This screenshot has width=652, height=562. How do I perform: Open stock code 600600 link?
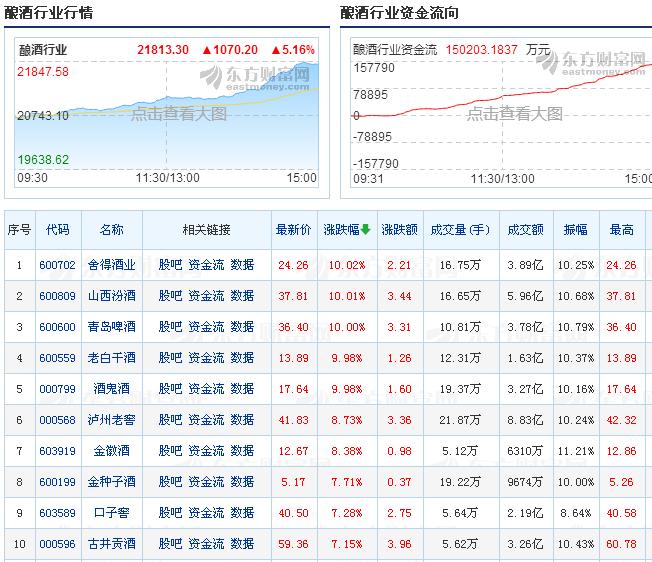click(57, 327)
